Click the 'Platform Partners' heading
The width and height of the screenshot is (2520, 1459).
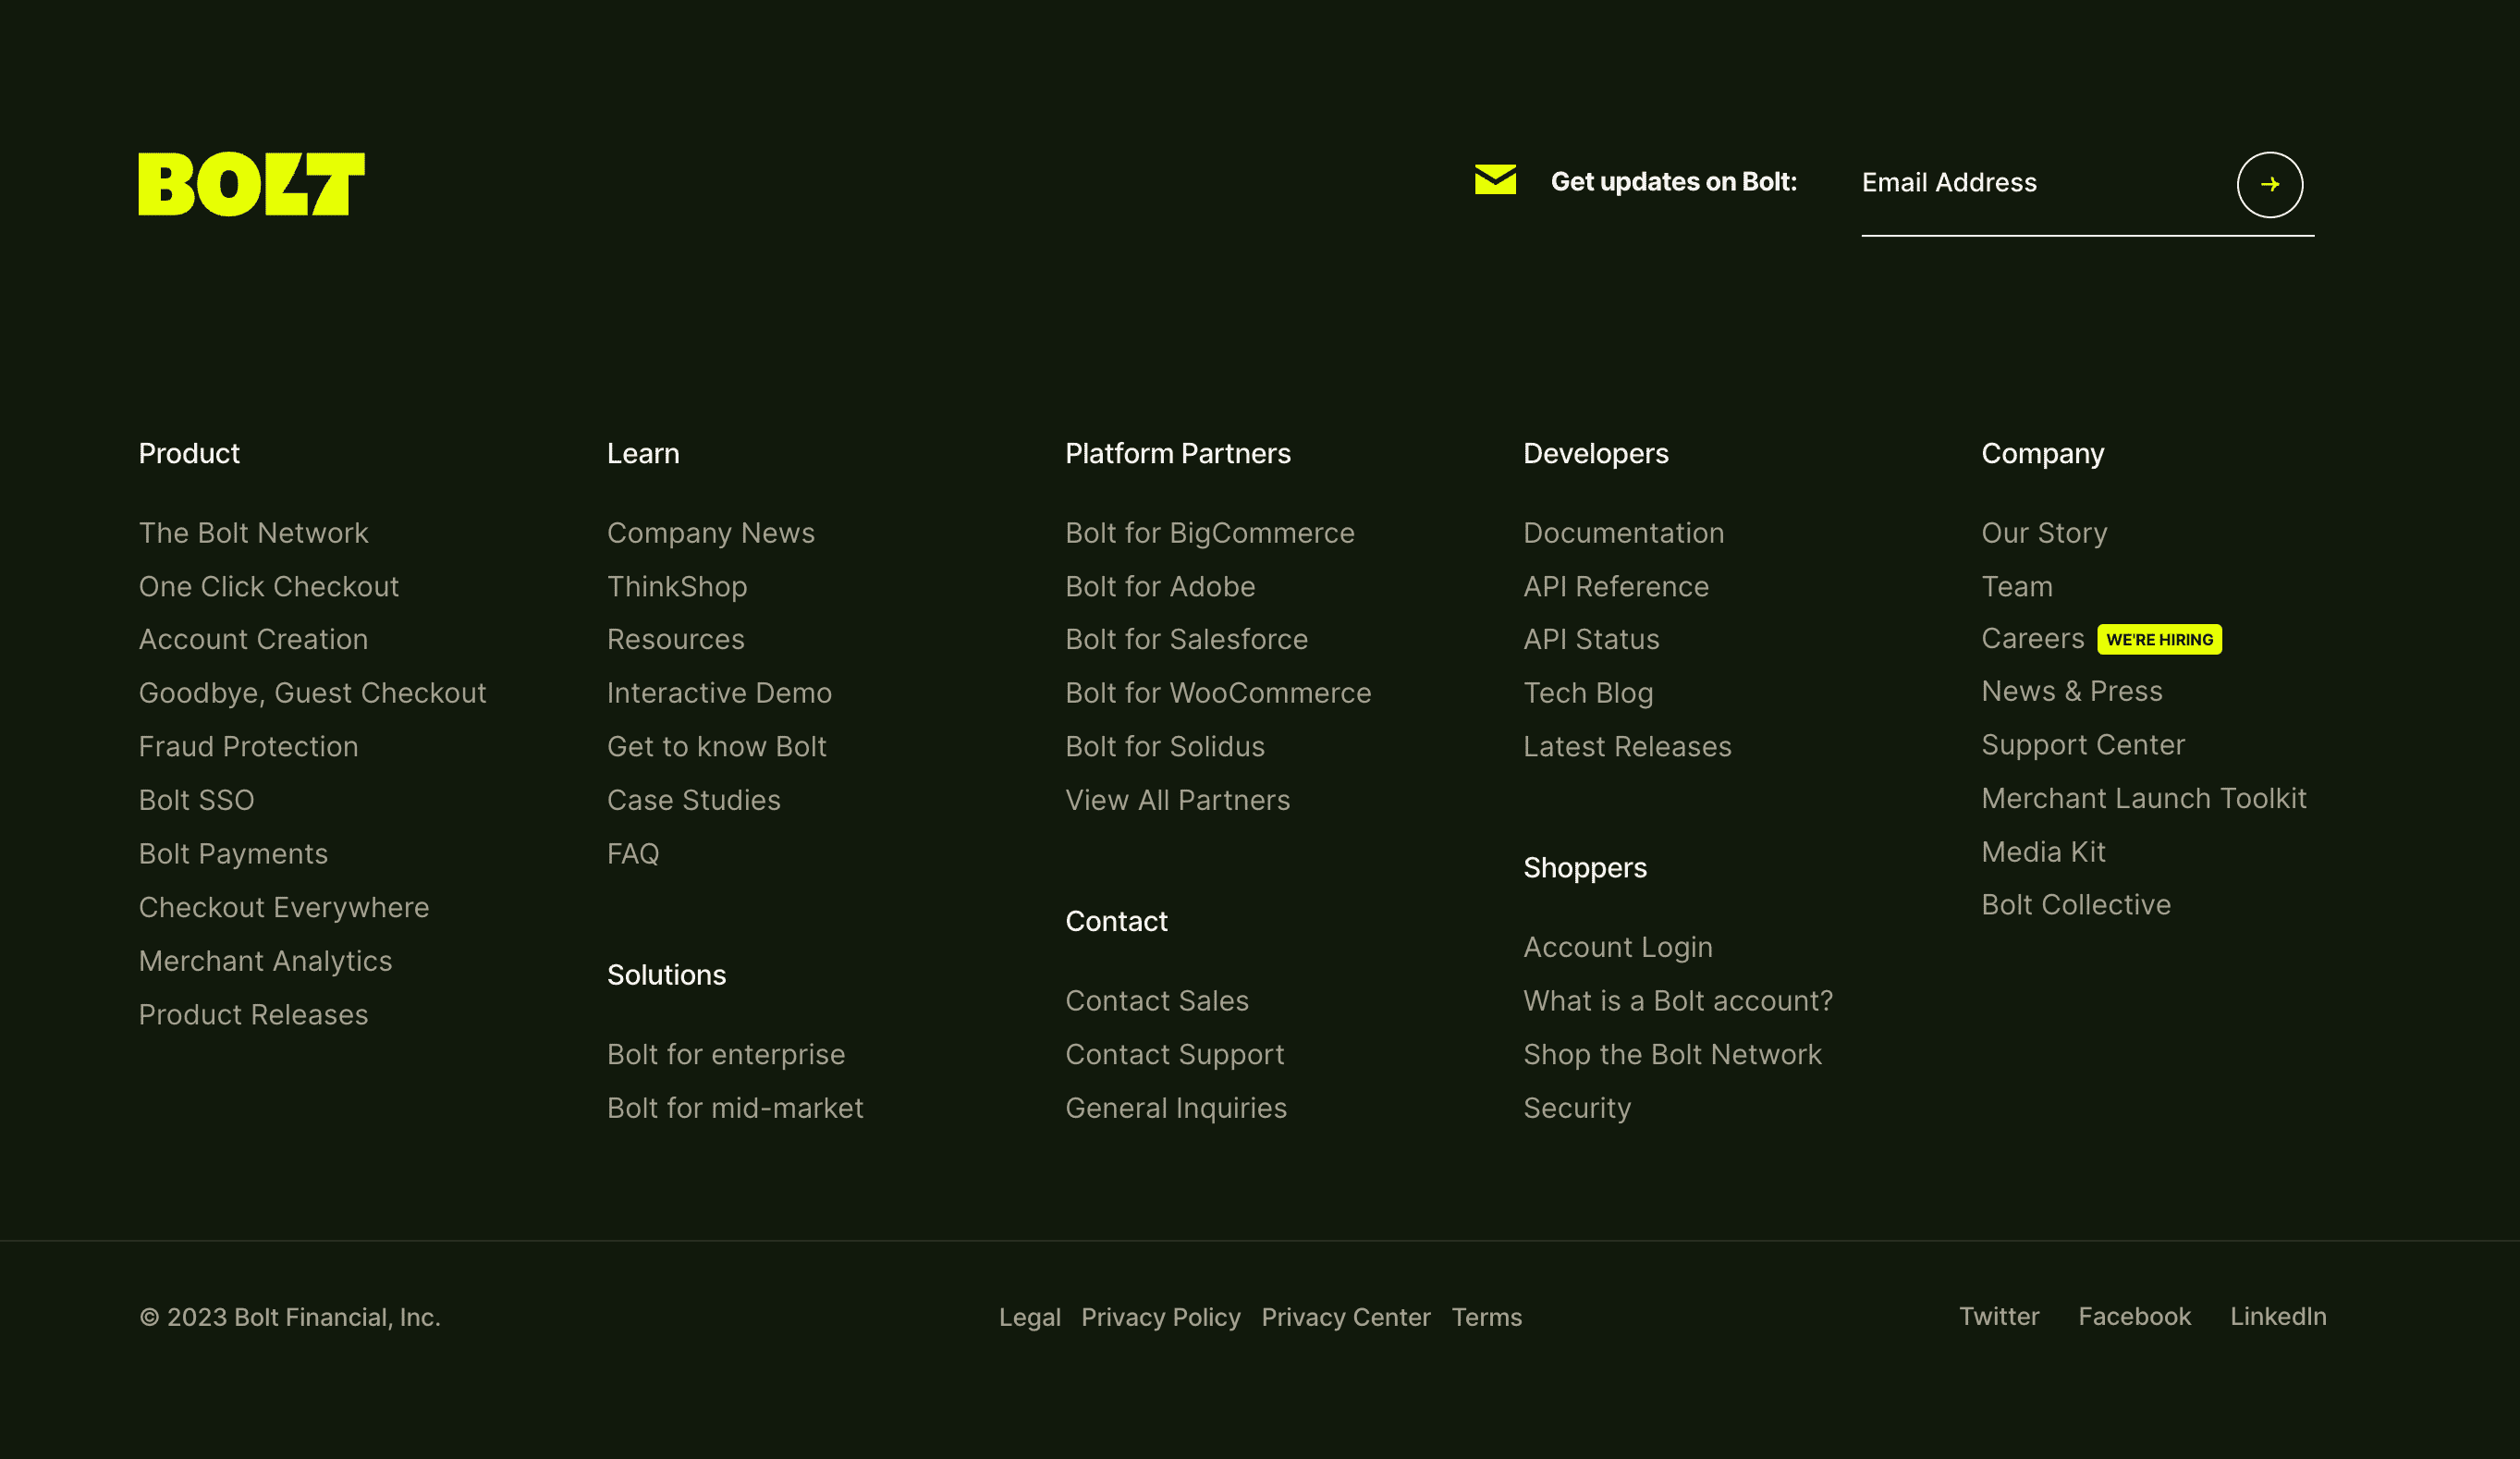tap(1177, 454)
